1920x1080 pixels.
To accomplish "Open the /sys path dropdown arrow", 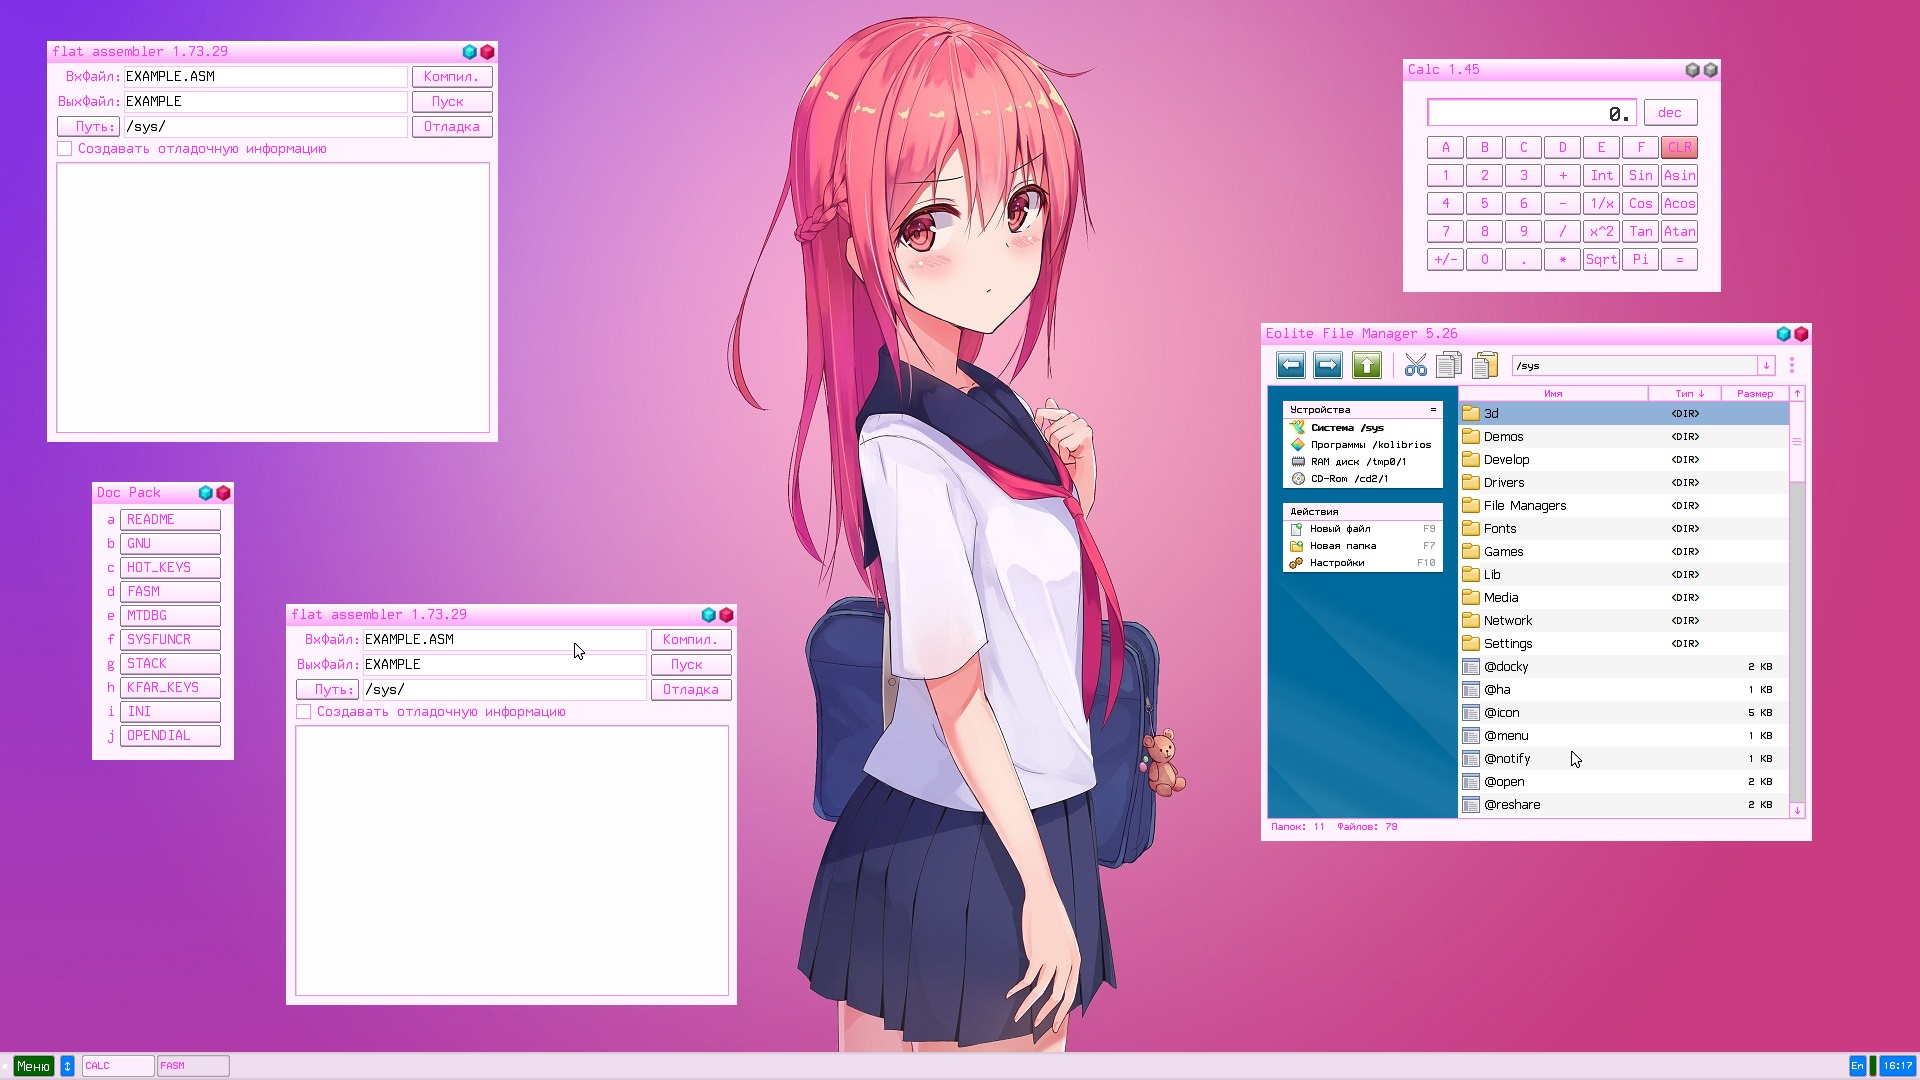I will pos(1766,366).
